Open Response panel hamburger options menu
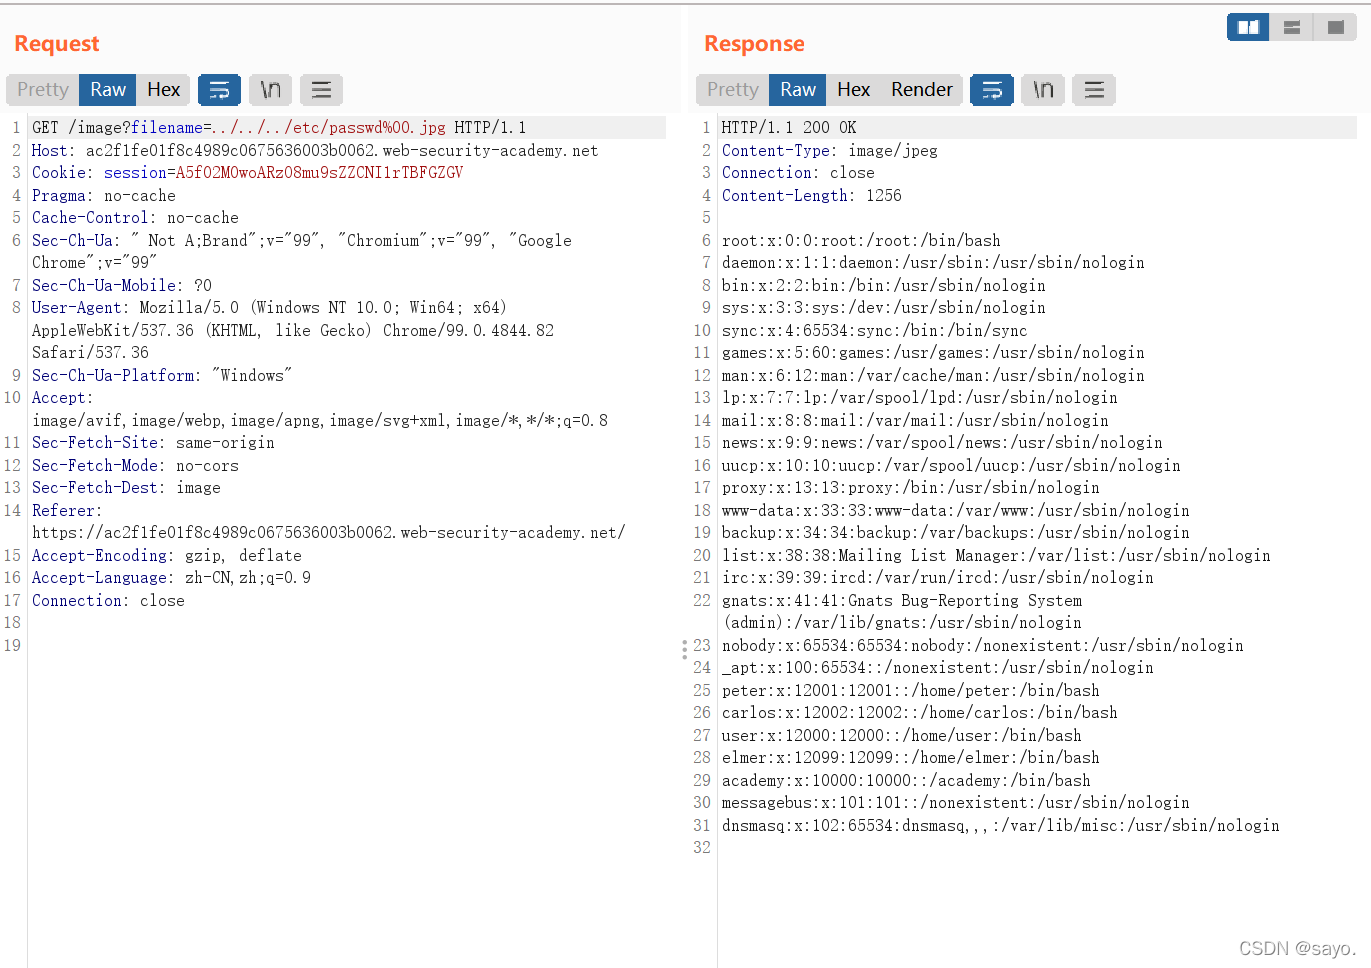This screenshot has height=968, width=1371. coord(1094,90)
